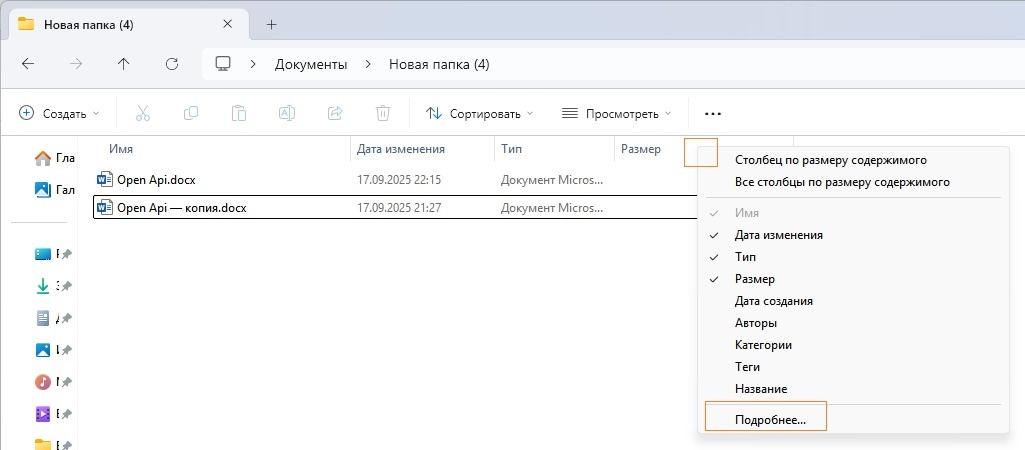1025x450 pixels.
Task: Click the Paste clipboard icon
Action: (238, 113)
